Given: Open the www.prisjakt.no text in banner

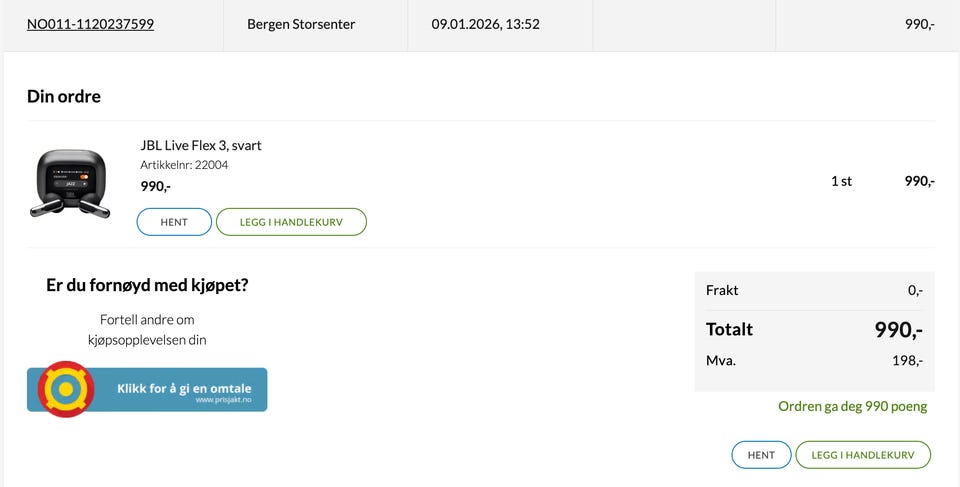Looking at the screenshot, I should tap(223, 400).
